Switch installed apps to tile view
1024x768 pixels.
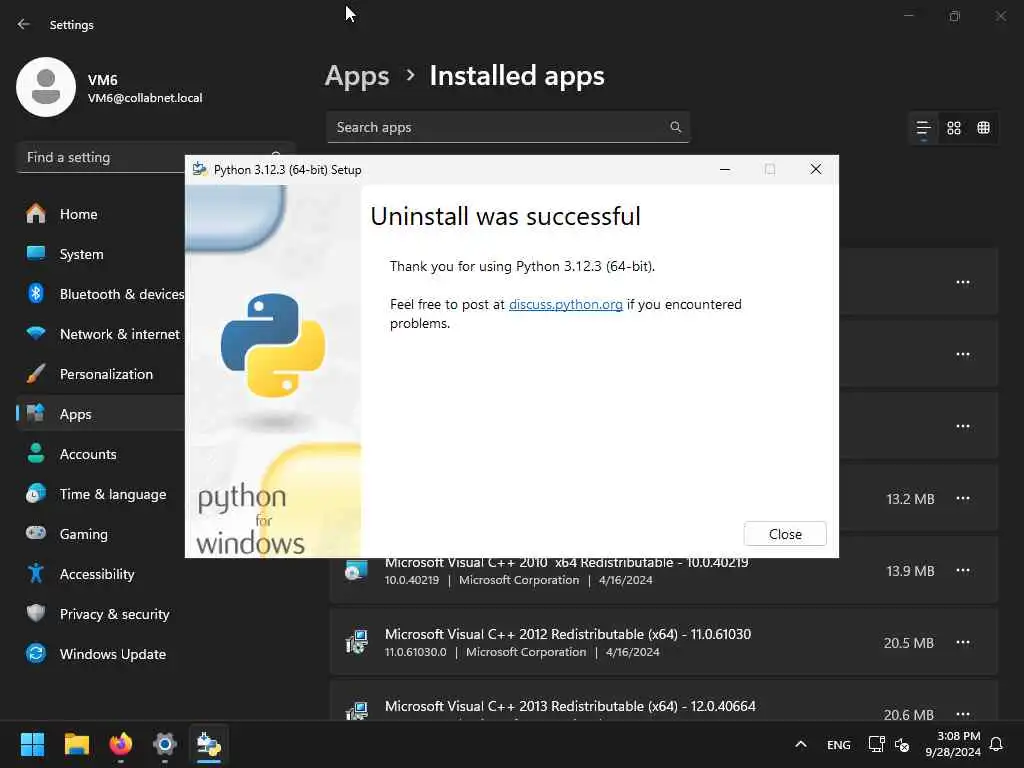pos(984,128)
